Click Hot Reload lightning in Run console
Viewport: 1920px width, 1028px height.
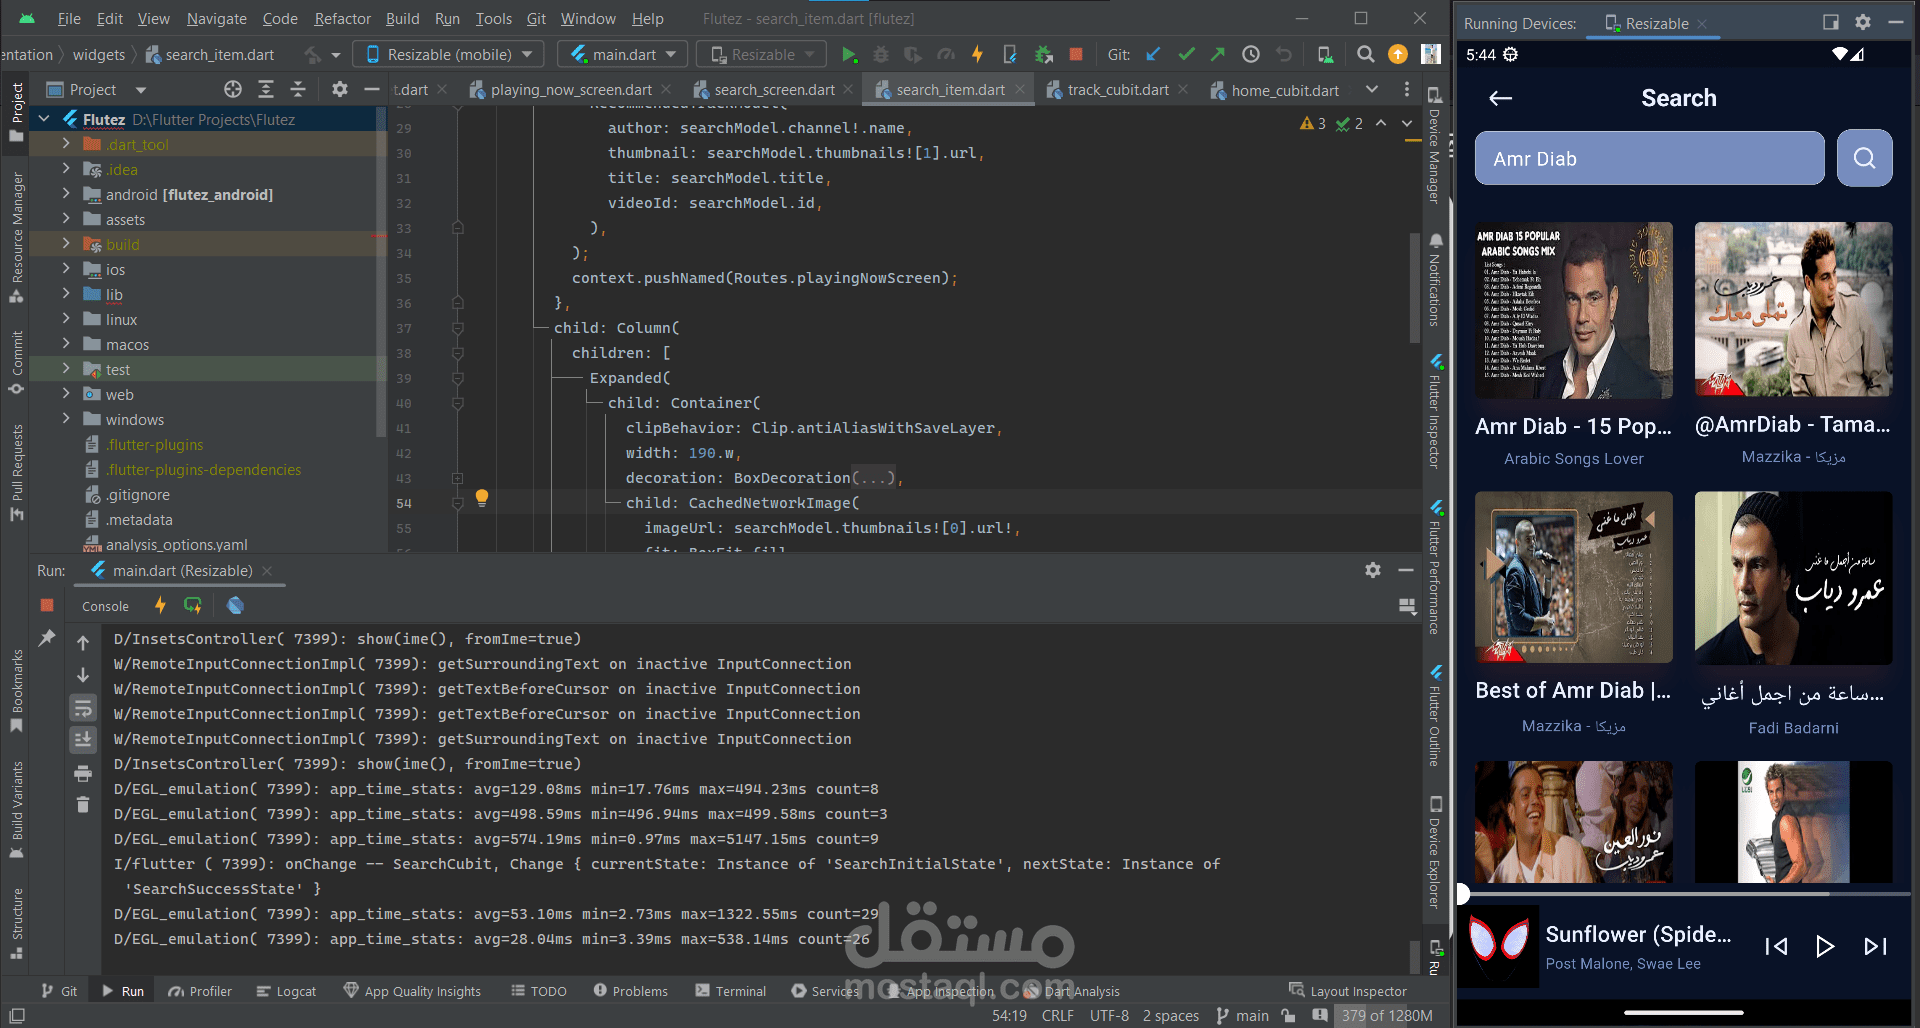click(x=160, y=606)
